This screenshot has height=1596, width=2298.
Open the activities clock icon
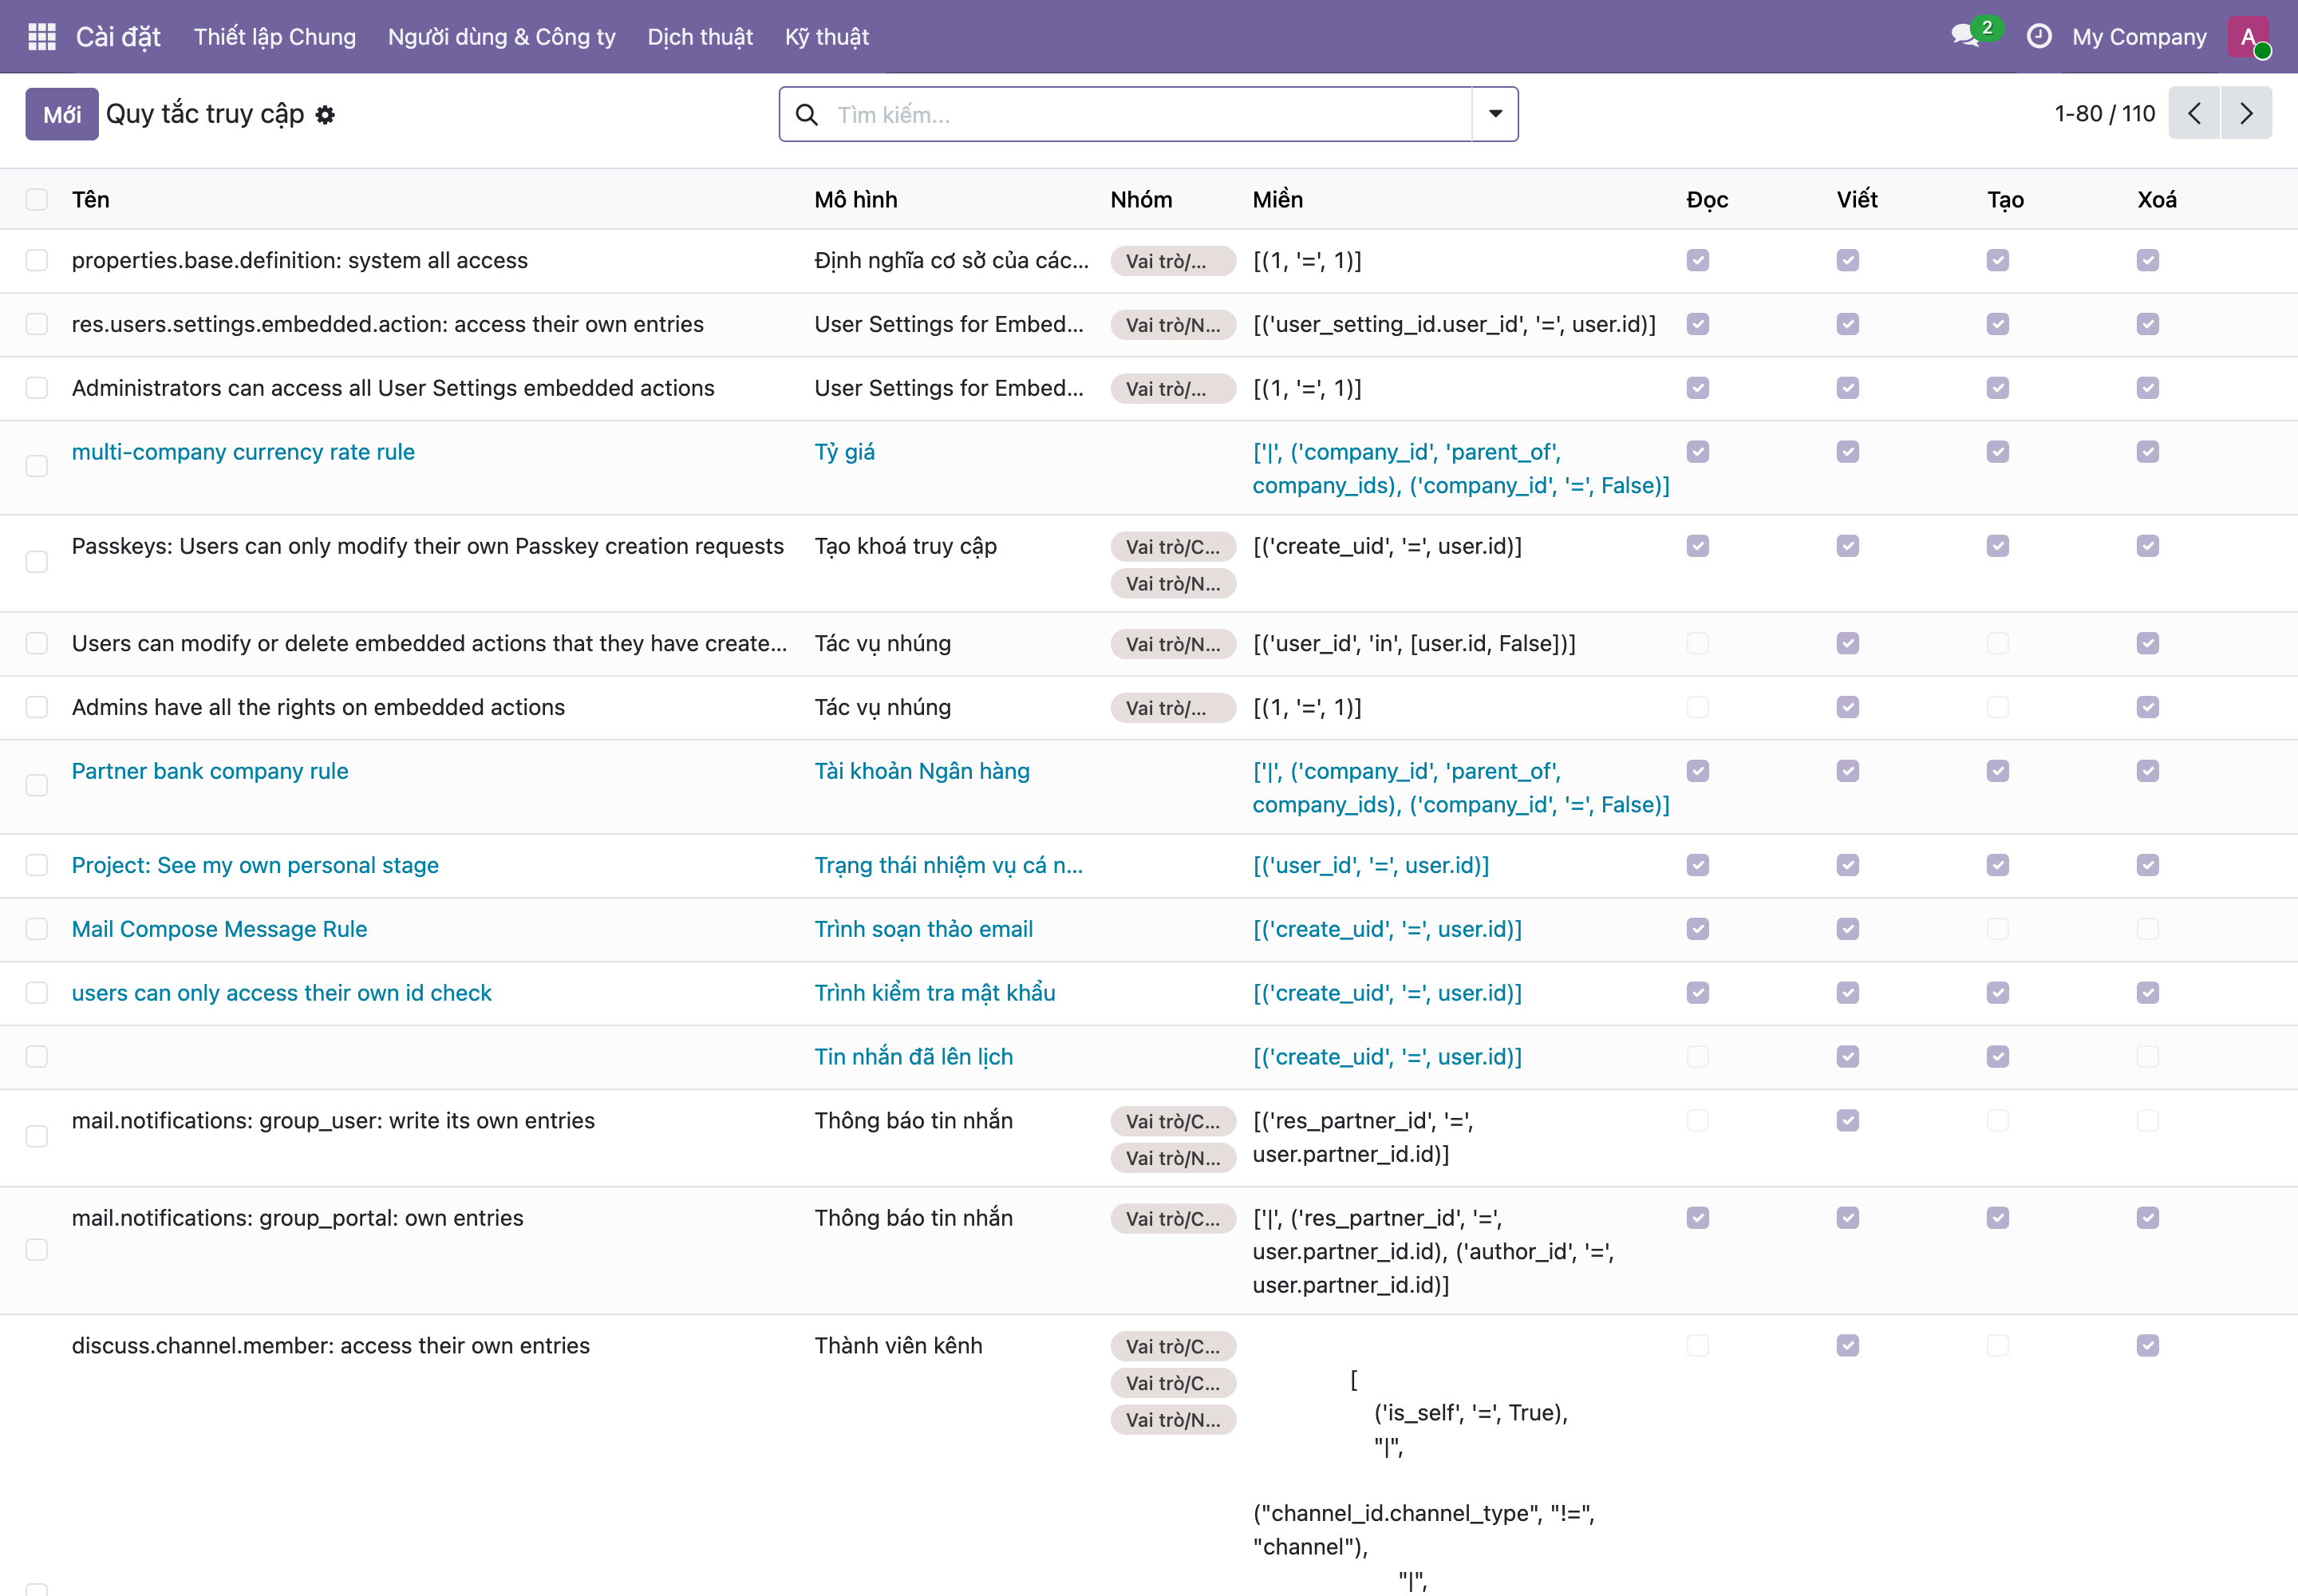(2039, 37)
